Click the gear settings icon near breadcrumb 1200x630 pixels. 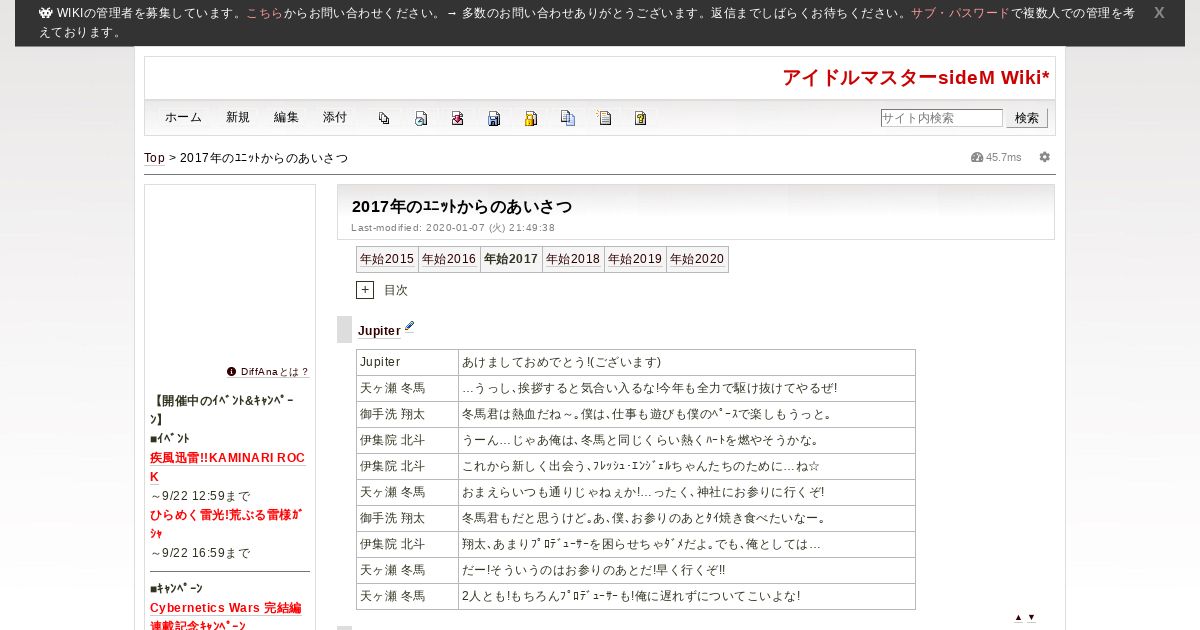1045,157
